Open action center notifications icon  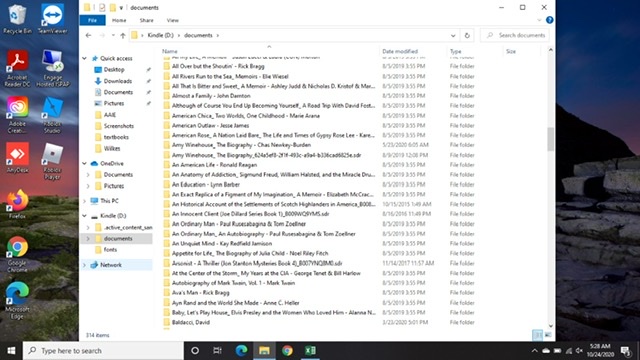[626, 351]
